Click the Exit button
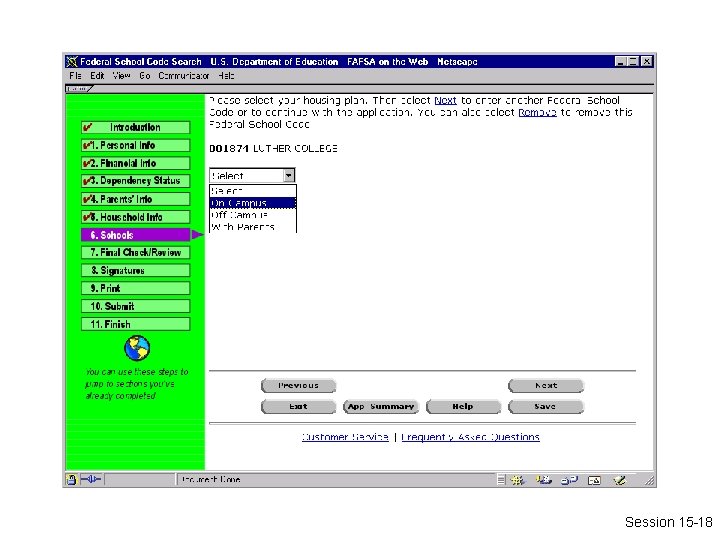This screenshot has height=540, width=720. point(298,406)
